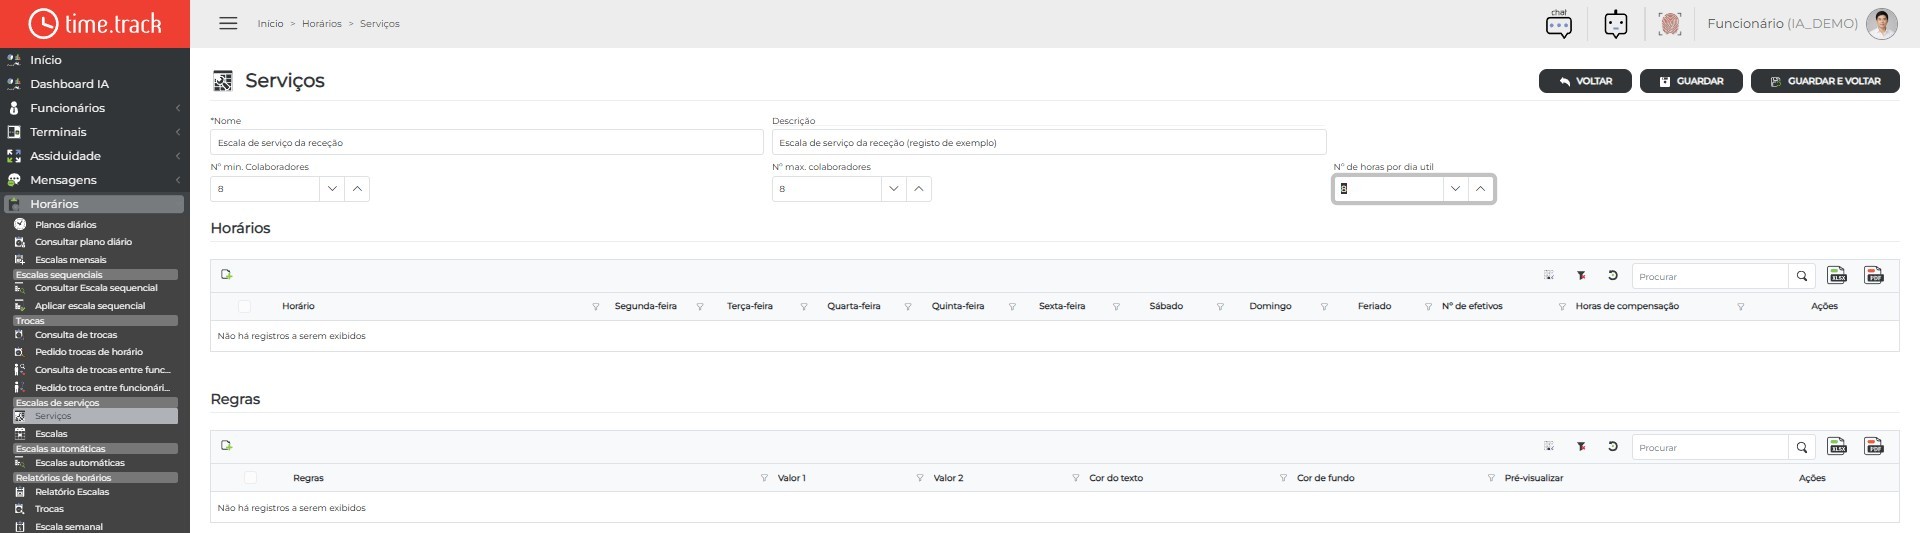Click the time.track logo
Image resolution: width=1920 pixels, height=533 pixels.
click(x=95, y=23)
